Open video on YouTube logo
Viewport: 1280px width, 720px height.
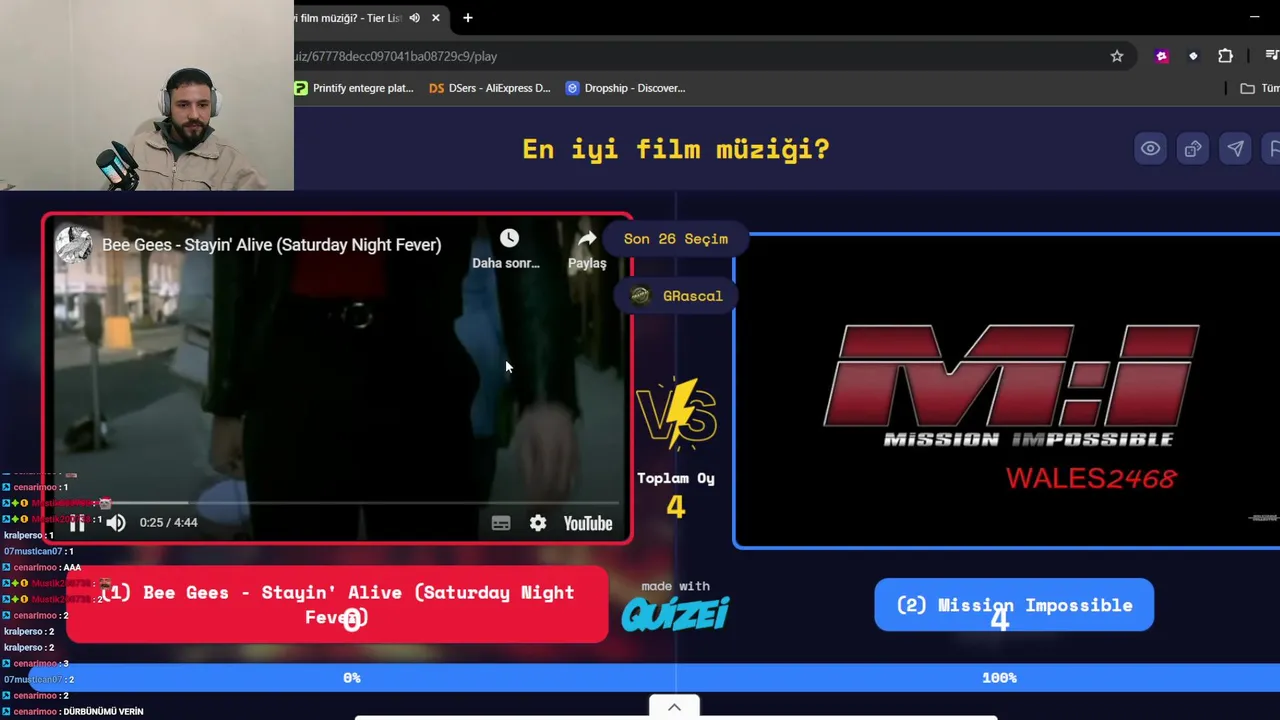(588, 523)
